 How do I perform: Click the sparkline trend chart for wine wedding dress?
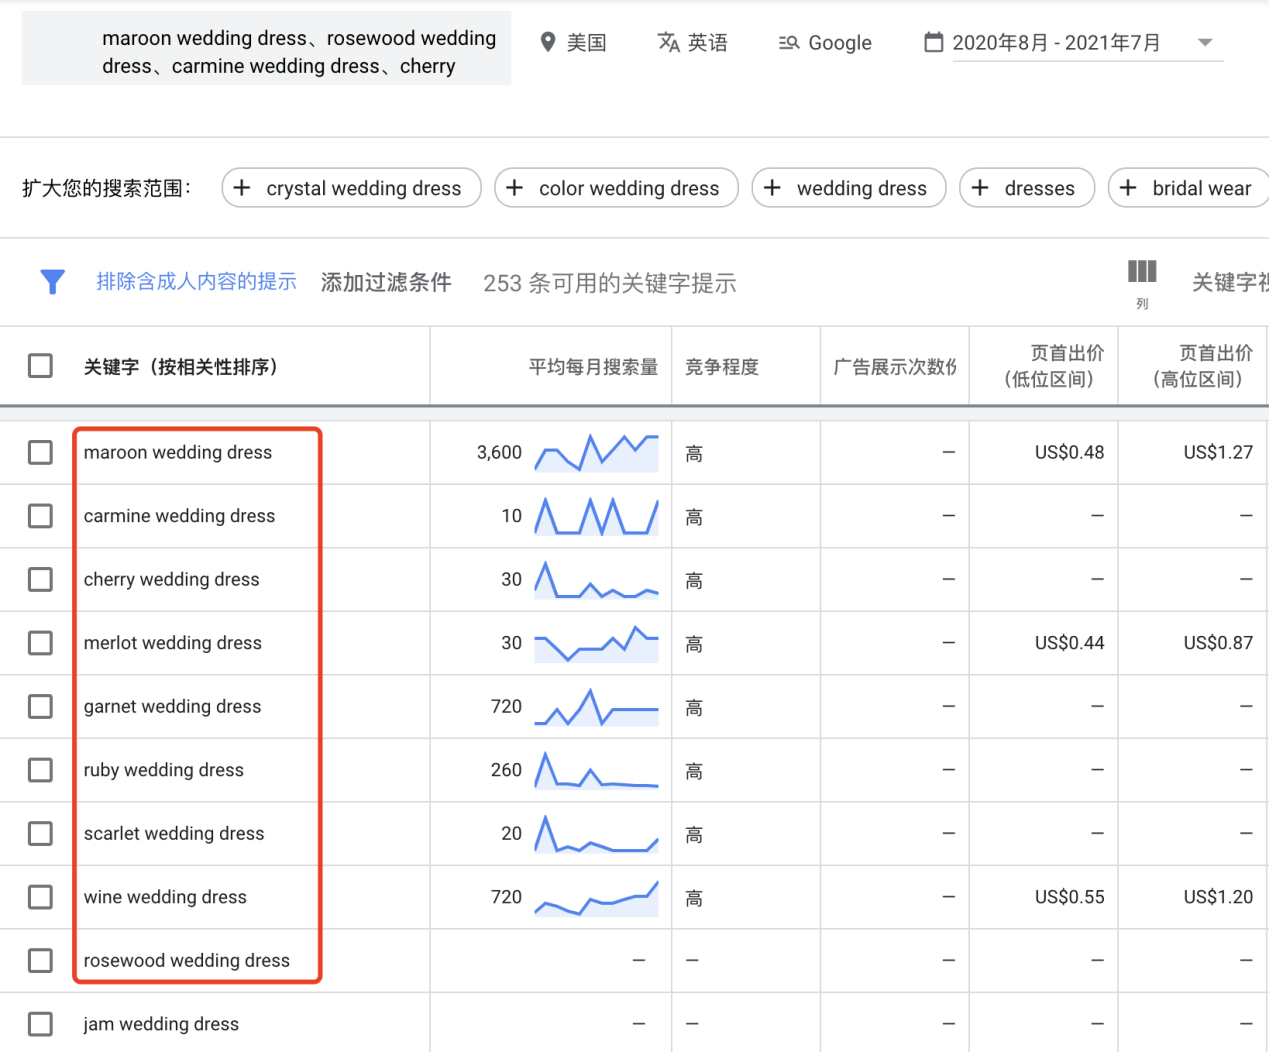point(597,897)
